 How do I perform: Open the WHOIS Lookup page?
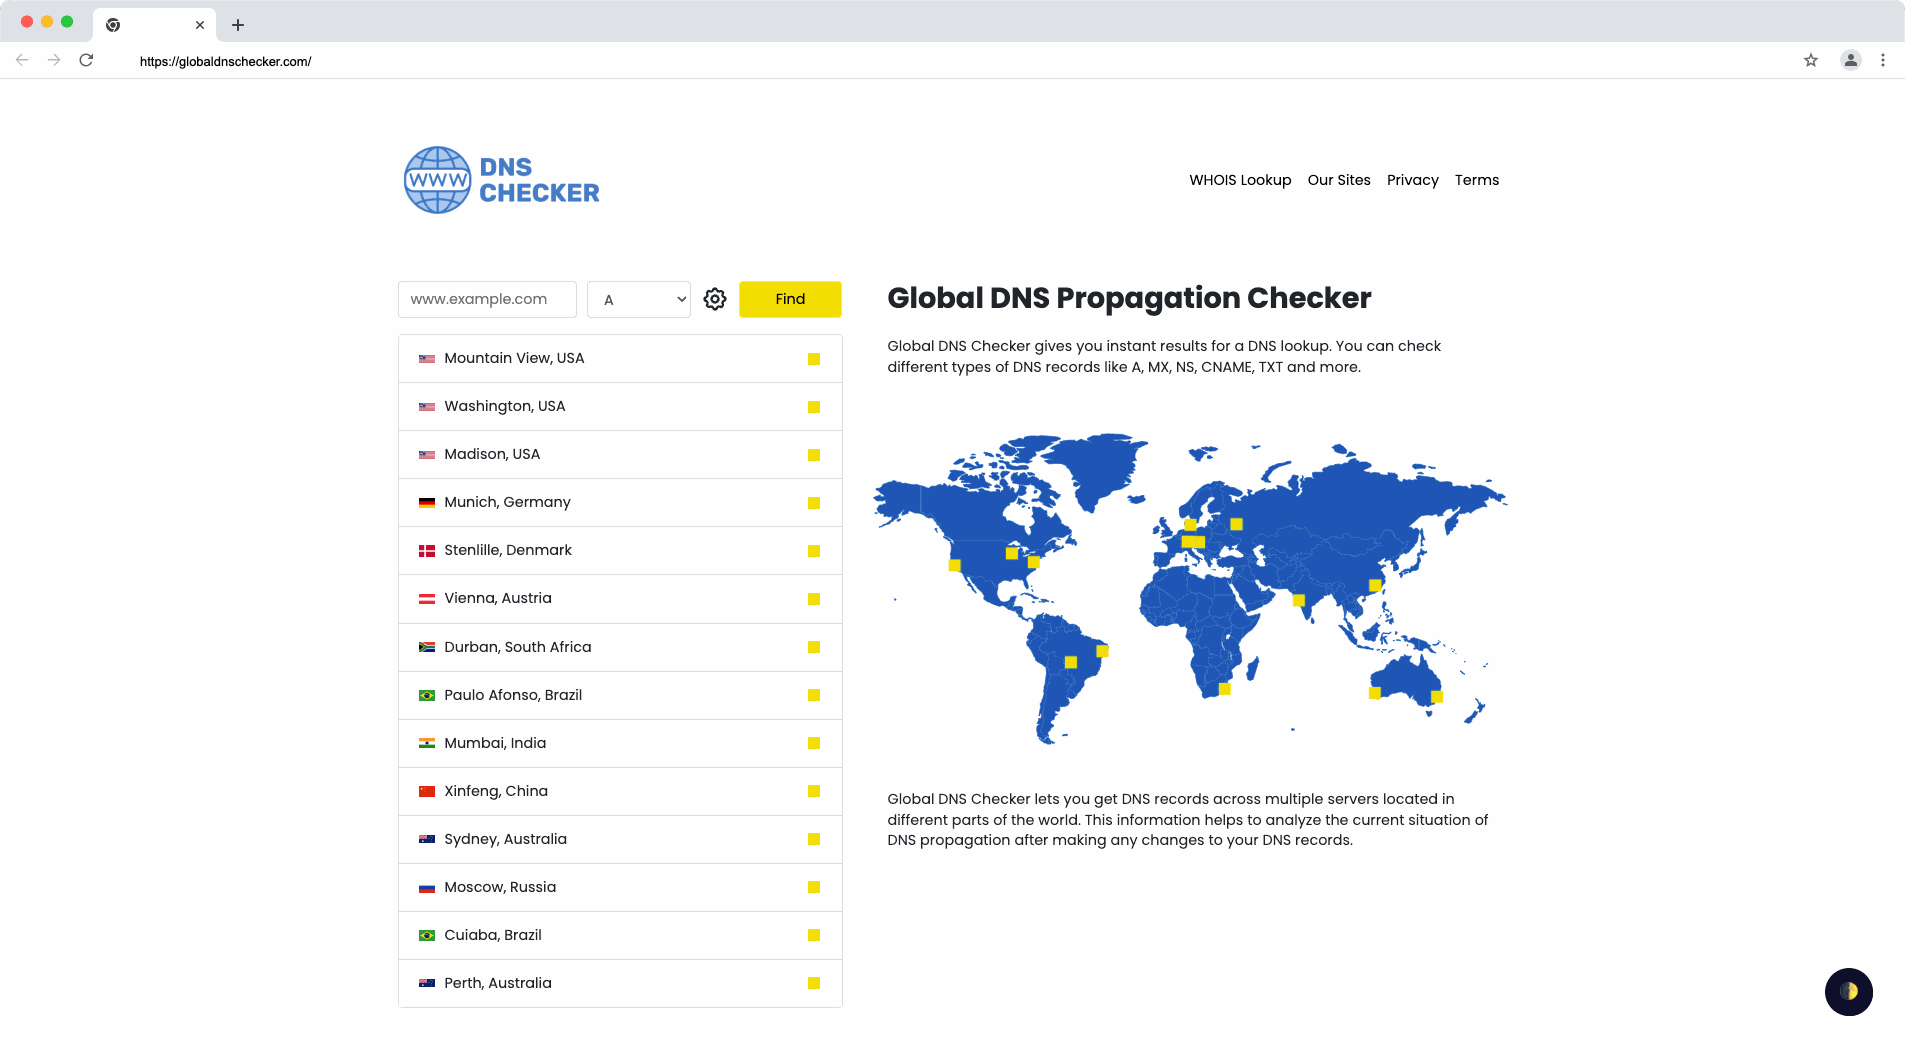[x=1239, y=180]
